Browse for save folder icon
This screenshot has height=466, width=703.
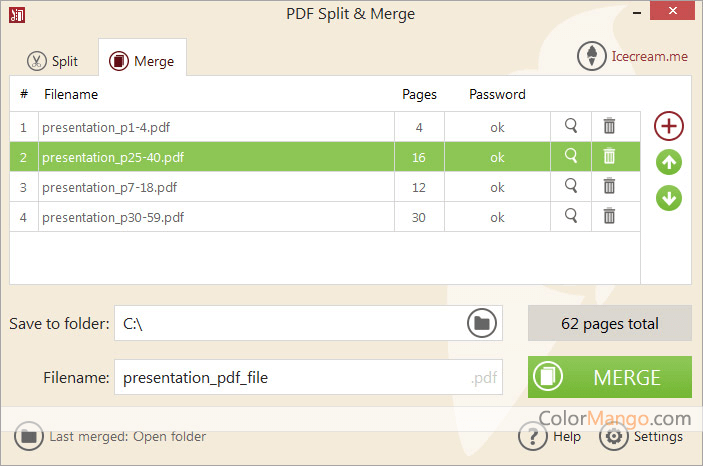pos(482,323)
